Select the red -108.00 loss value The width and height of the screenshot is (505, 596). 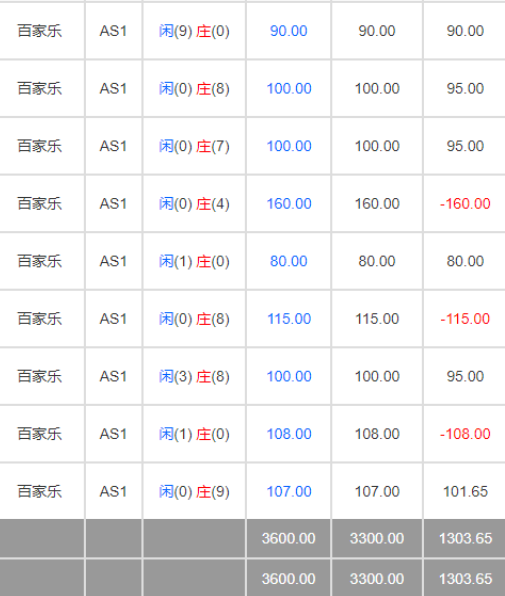click(x=465, y=434)
